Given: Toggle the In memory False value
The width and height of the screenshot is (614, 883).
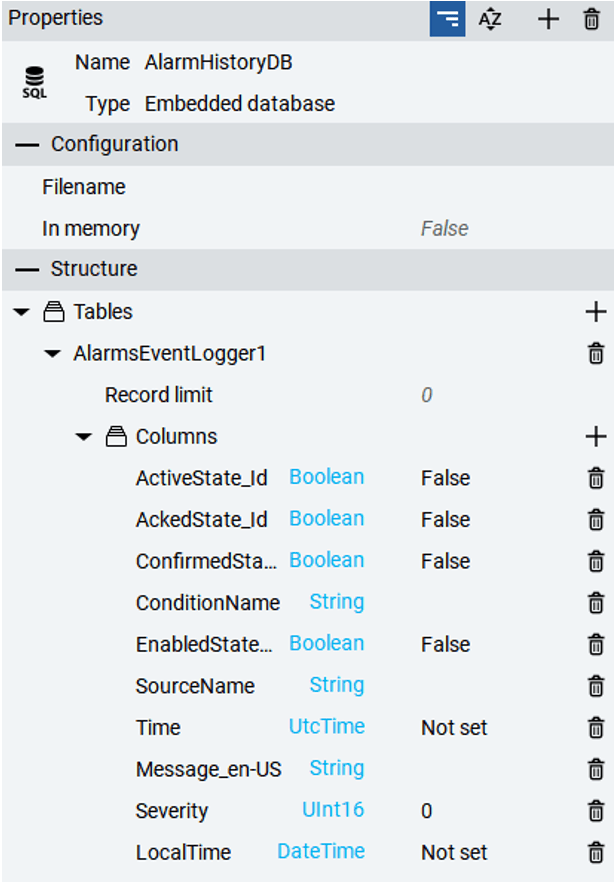Looking at the screenshot, I should (x=444, y=229).
